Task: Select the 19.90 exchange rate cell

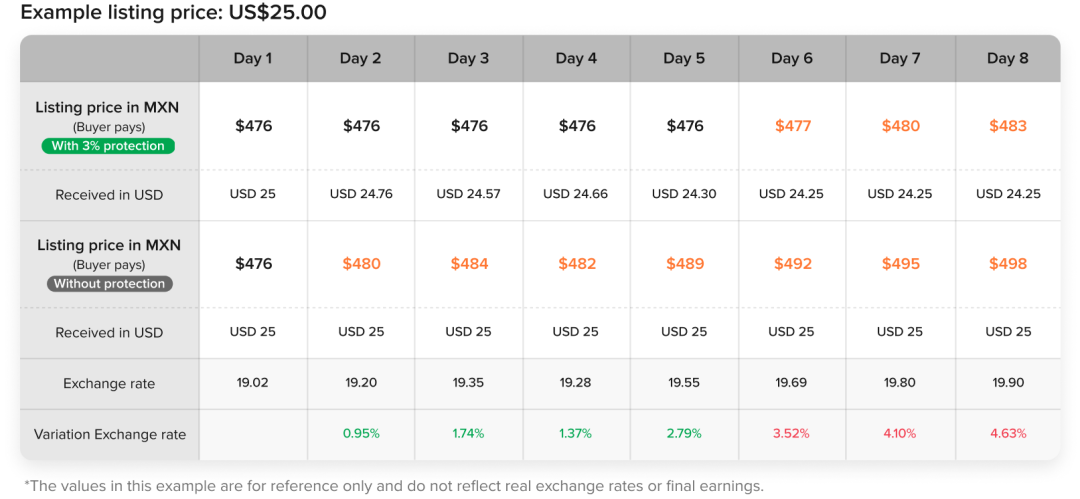Action: [1008, 383]
